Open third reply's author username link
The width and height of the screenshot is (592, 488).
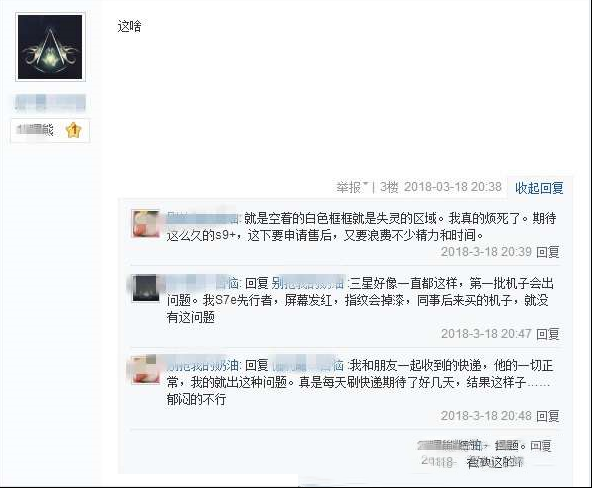(x=203, y=365)
